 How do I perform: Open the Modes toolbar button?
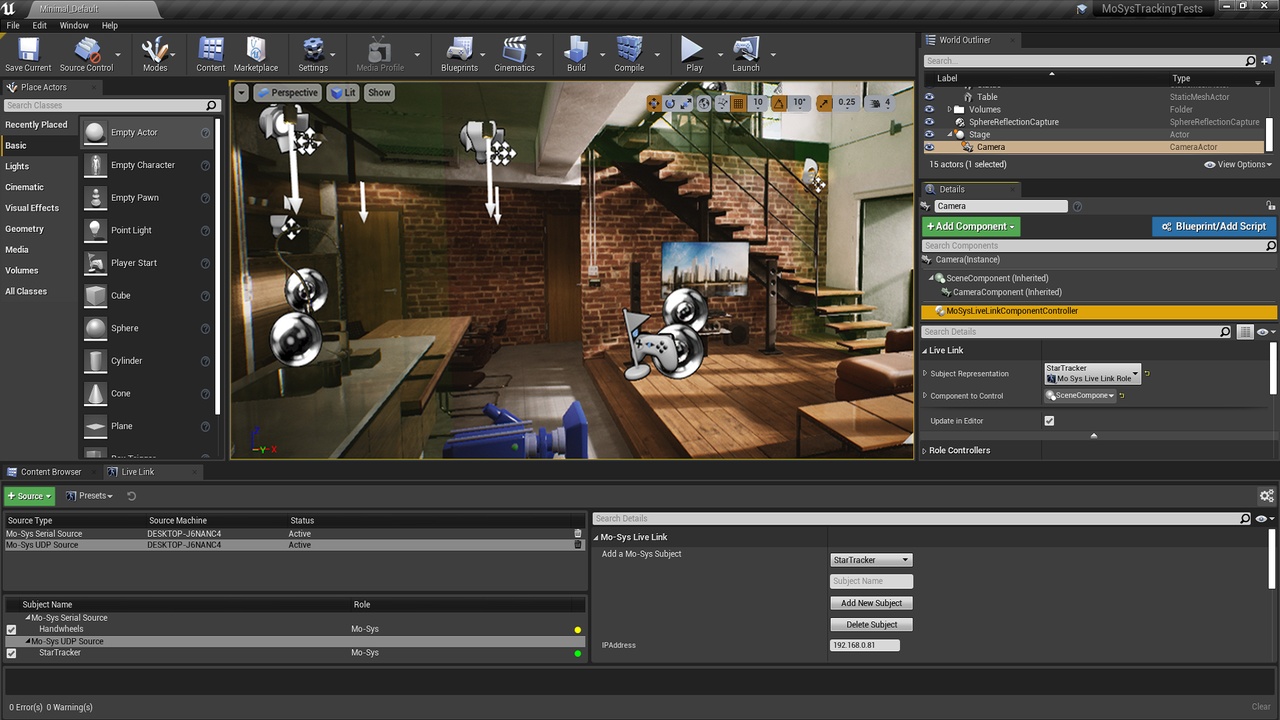tap(155, 54)
